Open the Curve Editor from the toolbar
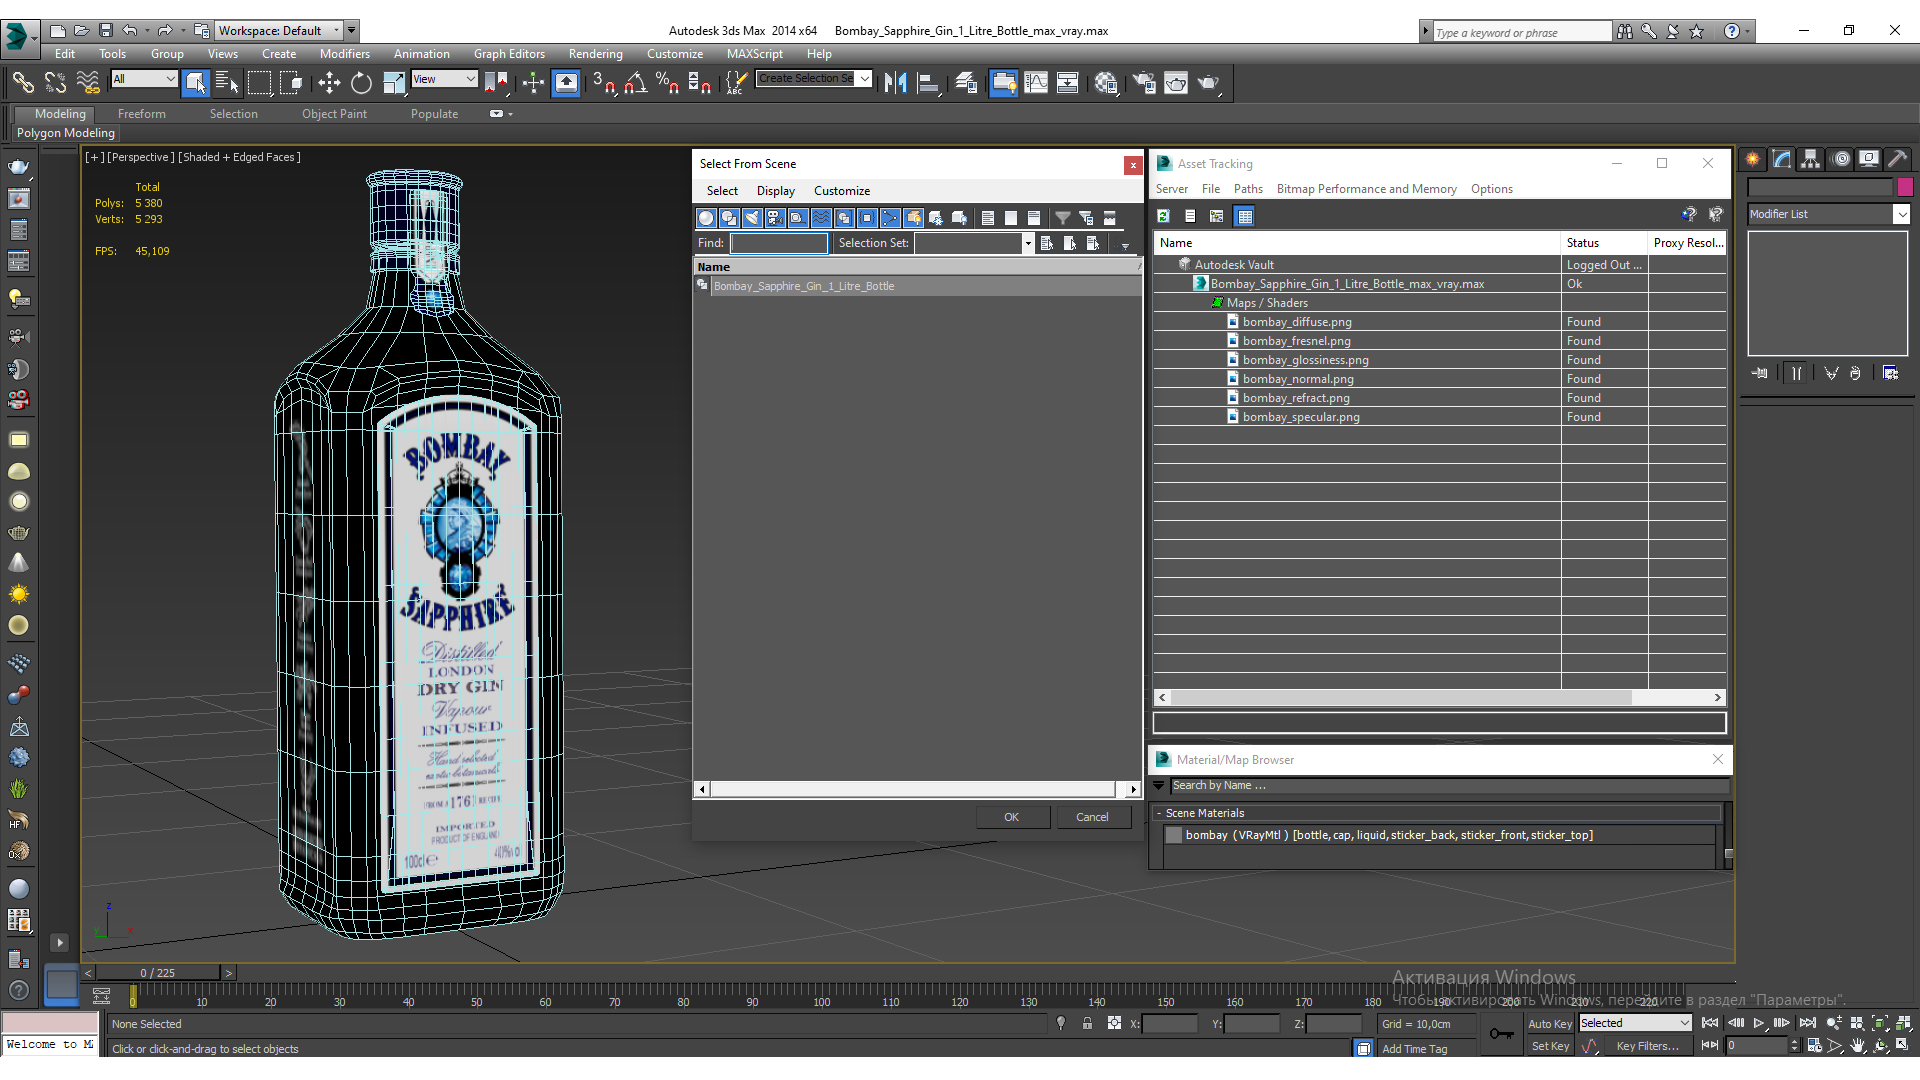Screen dimensions: 1920x1080 coord(1036,83)
